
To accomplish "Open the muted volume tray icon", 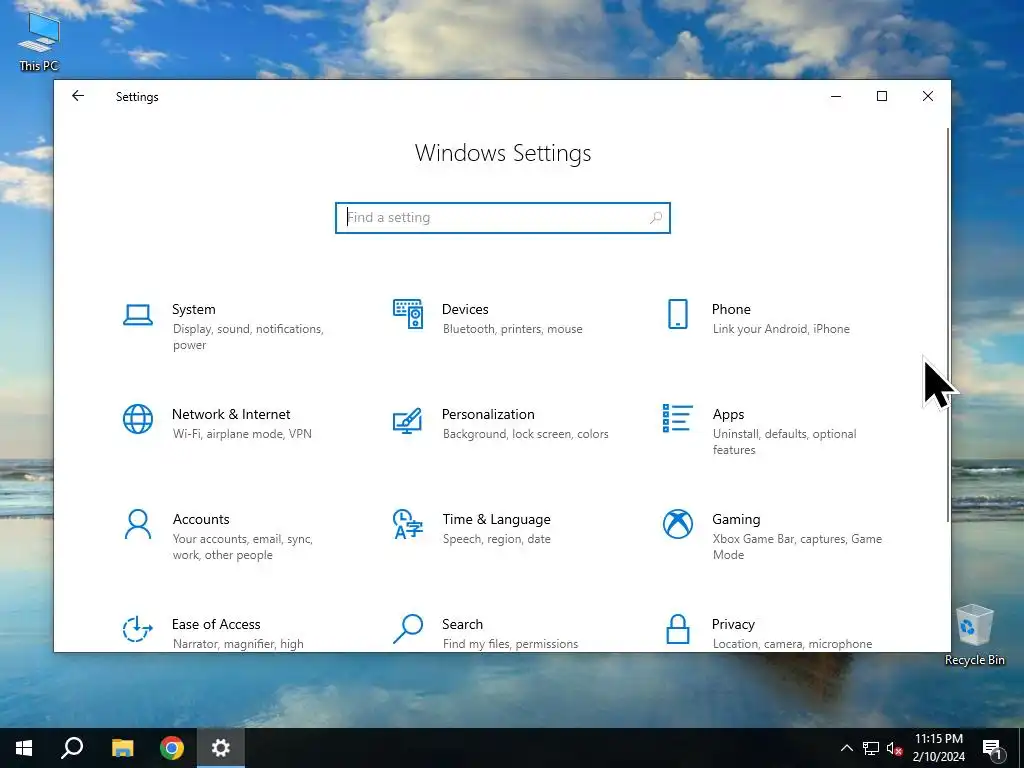I will click(895, 748).
